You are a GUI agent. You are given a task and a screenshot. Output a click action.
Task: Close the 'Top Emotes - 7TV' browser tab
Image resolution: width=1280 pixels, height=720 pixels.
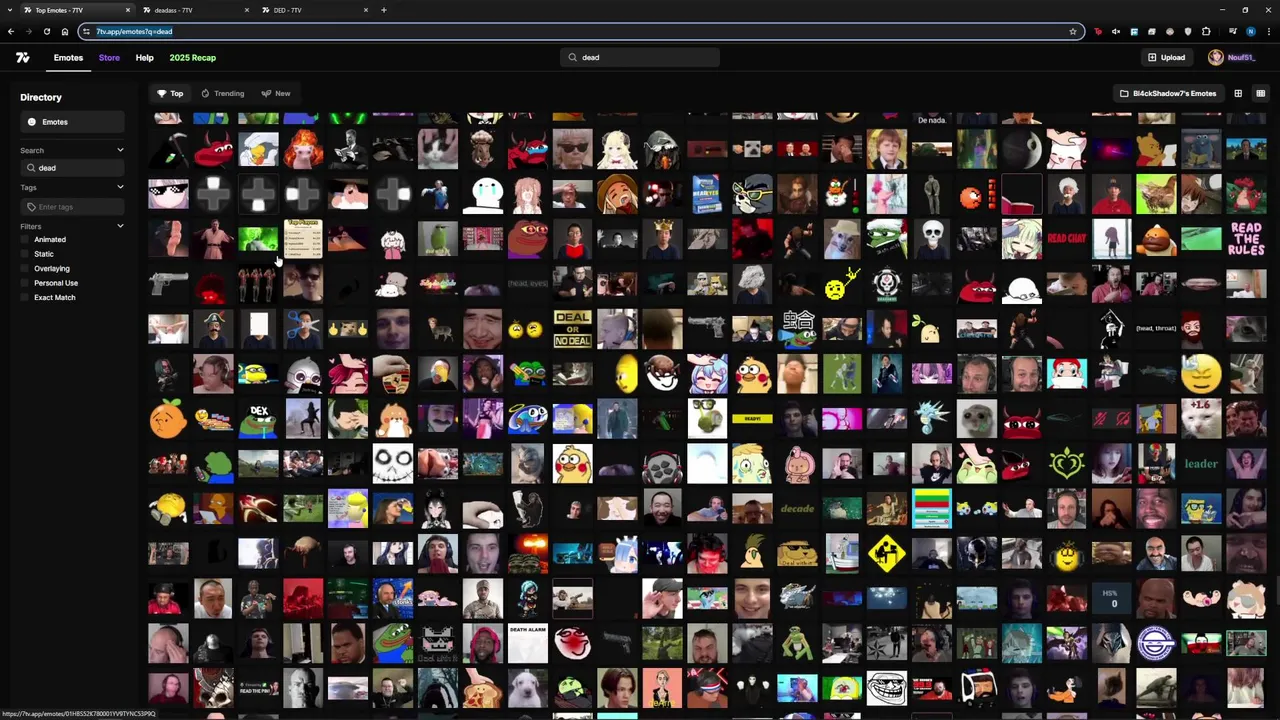click(x=128, y=10)
